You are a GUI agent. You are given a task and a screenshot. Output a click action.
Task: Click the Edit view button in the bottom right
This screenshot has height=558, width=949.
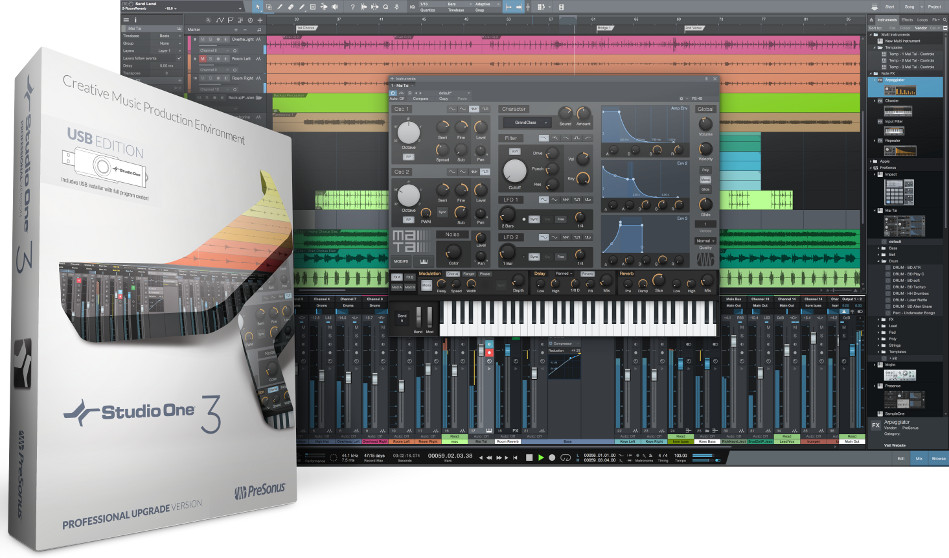(901, 459)
